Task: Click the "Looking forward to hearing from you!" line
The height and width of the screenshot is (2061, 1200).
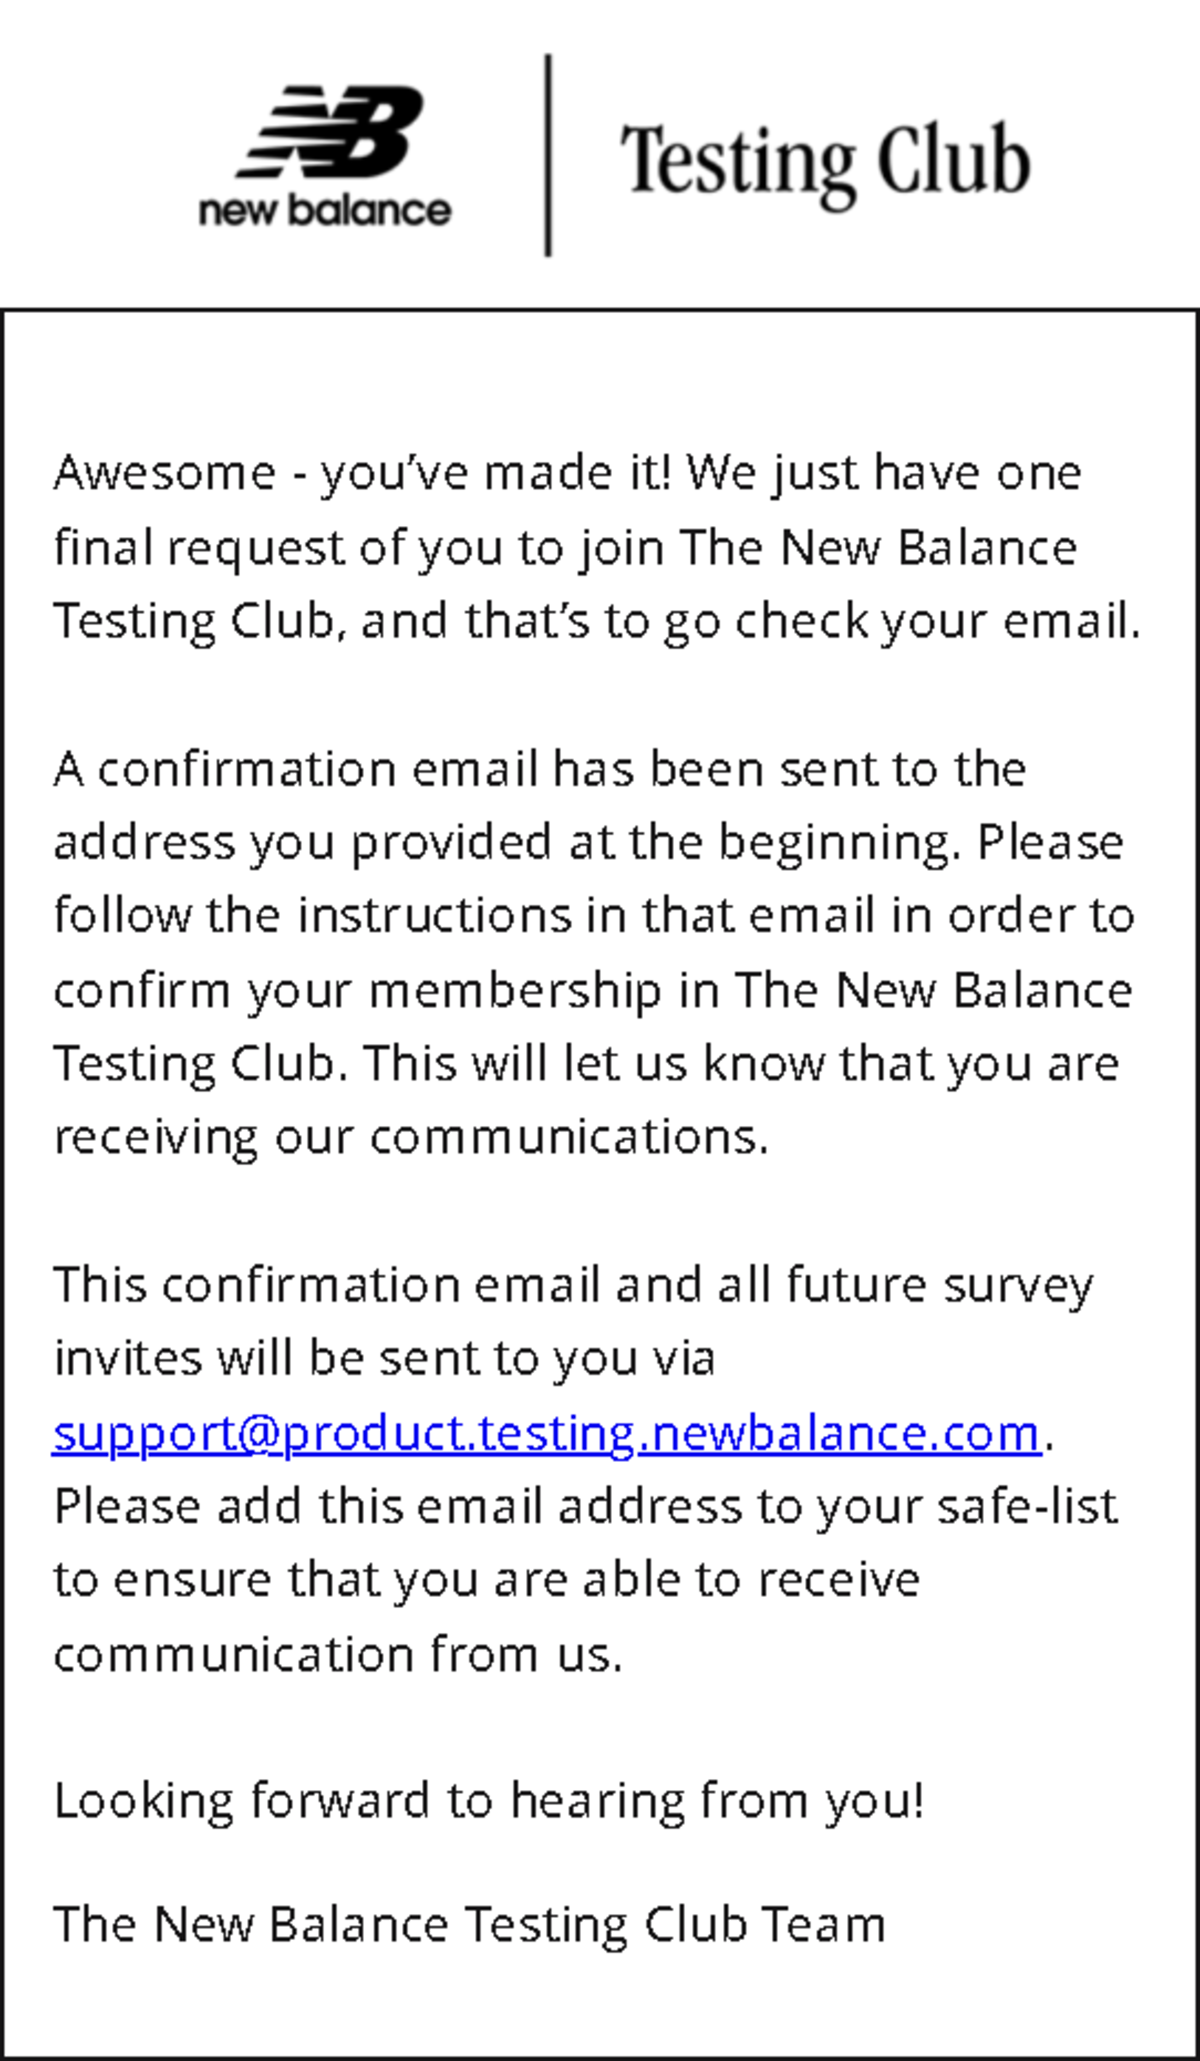Action: point(489,1801)
